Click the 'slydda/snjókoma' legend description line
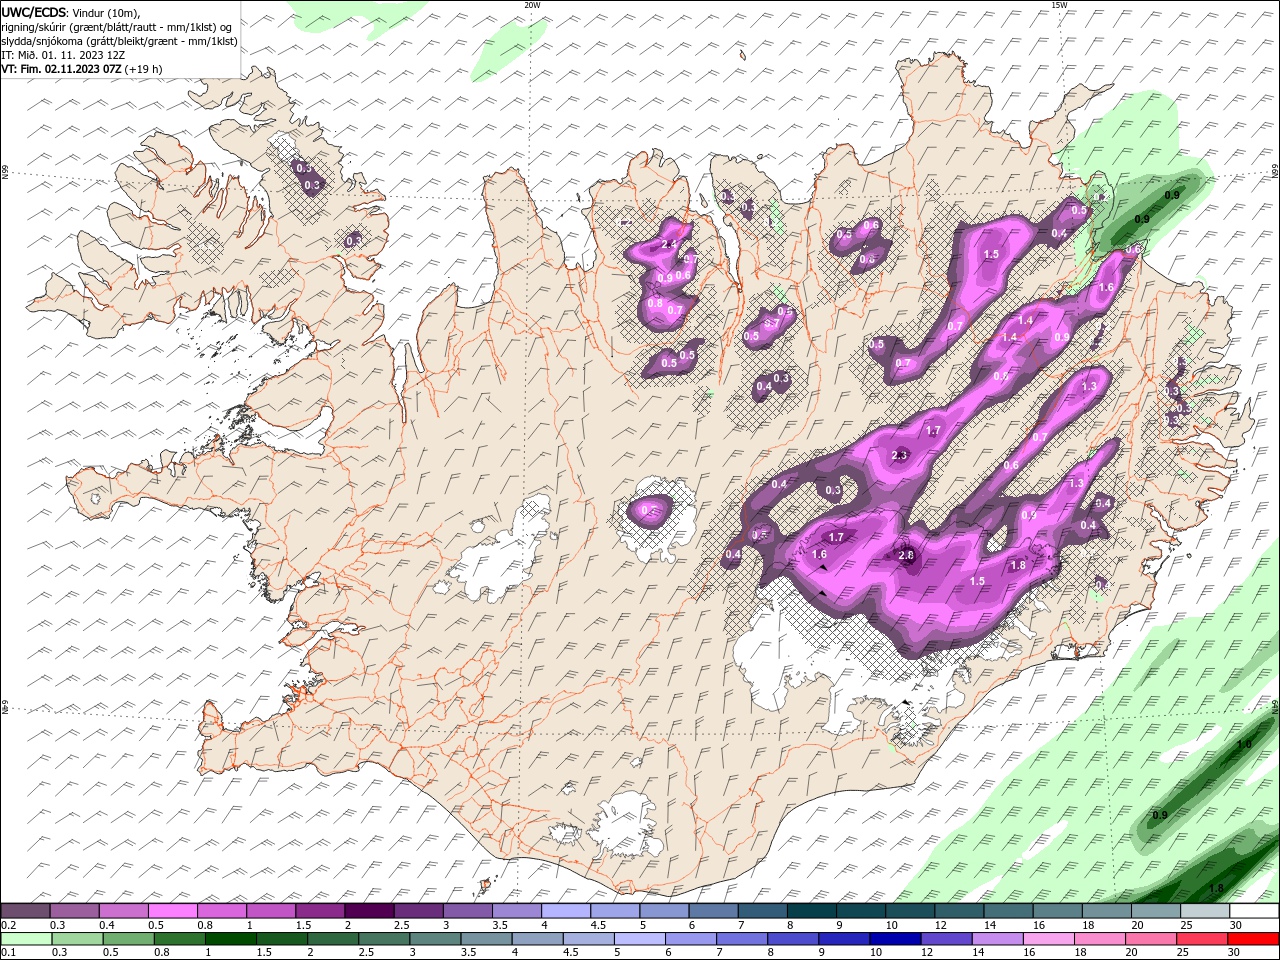The width and height of the screenshot is (1280, 960). 120,41
